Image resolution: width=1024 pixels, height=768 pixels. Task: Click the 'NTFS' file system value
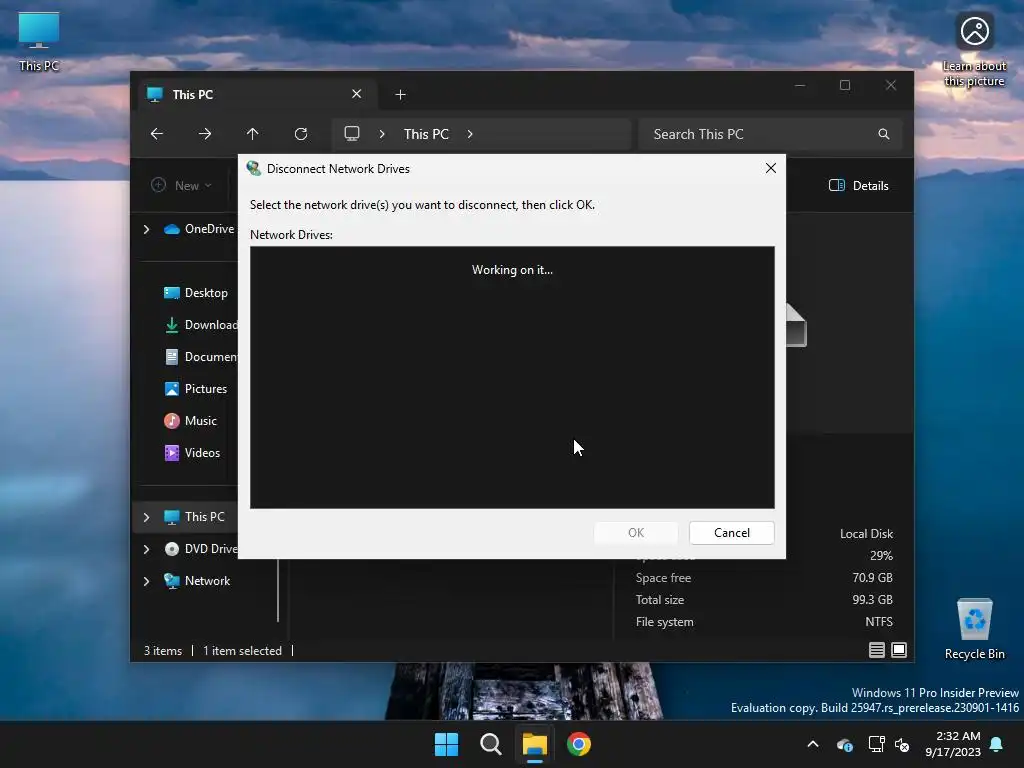pos(879,622)
